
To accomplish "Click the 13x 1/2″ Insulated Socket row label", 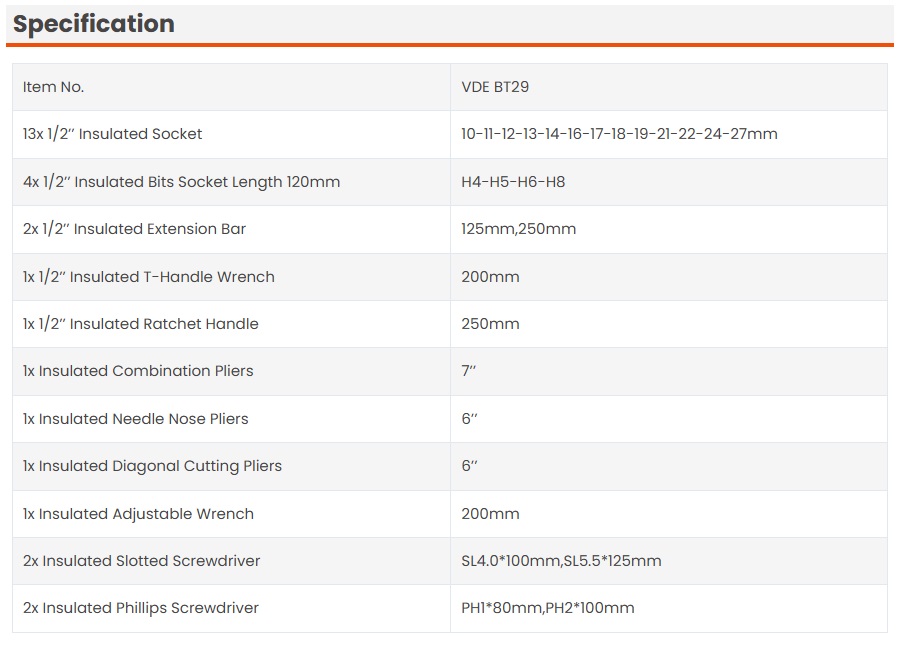I will [x=113, y=134].
